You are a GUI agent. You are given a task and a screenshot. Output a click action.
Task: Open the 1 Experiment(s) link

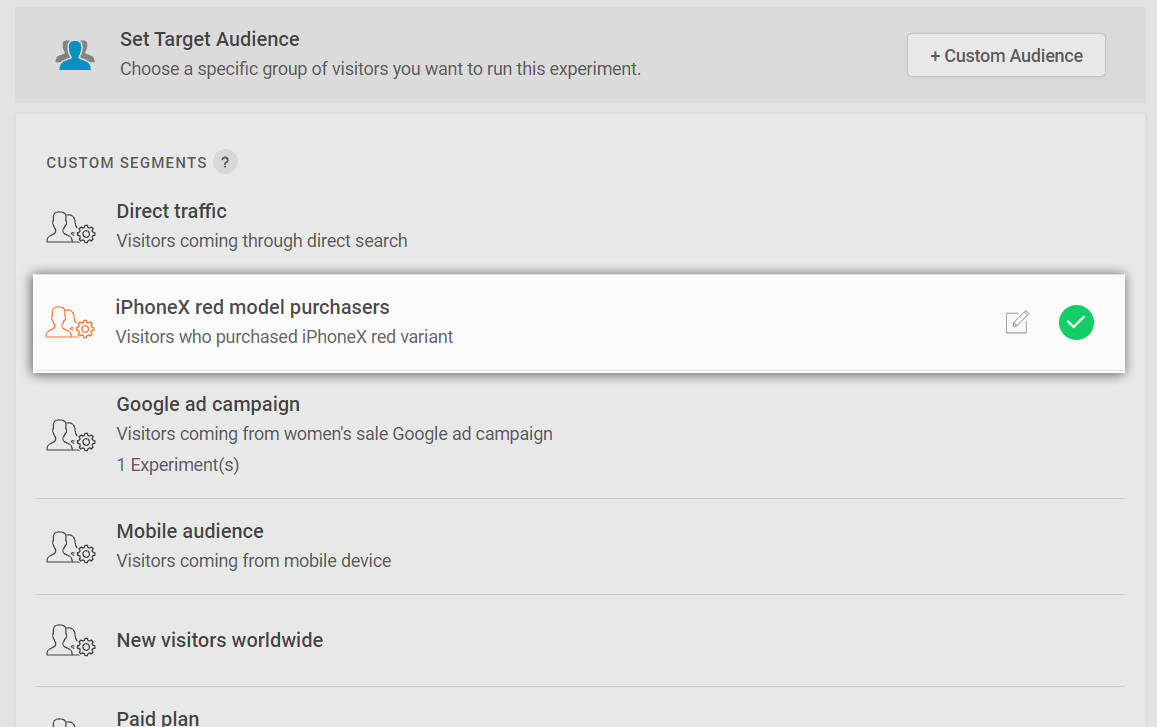[178, 465]
